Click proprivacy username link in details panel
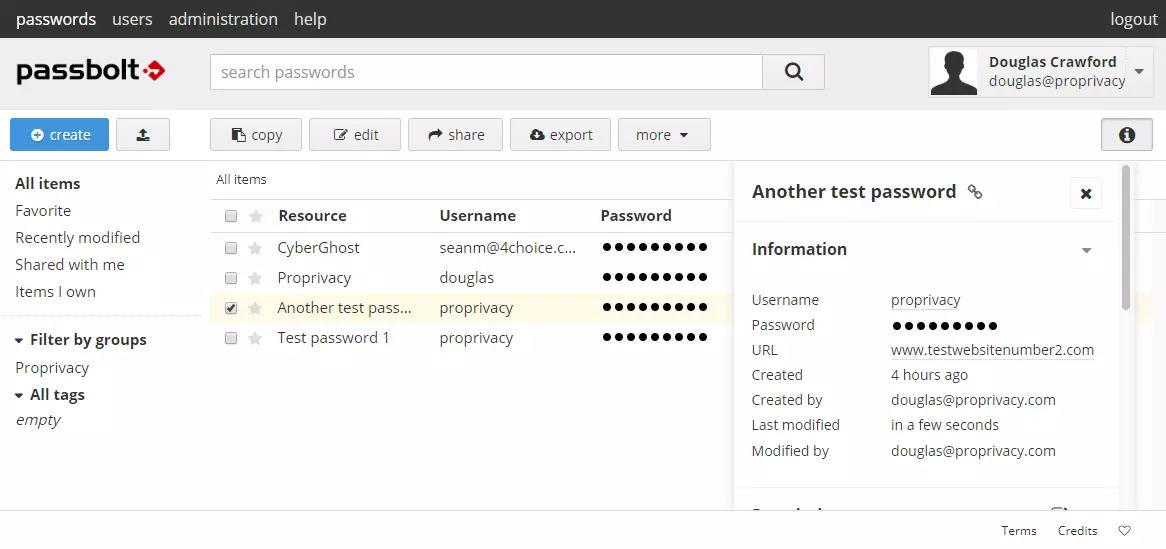This screenshot has width=1166, height=549. pos(926,300)
